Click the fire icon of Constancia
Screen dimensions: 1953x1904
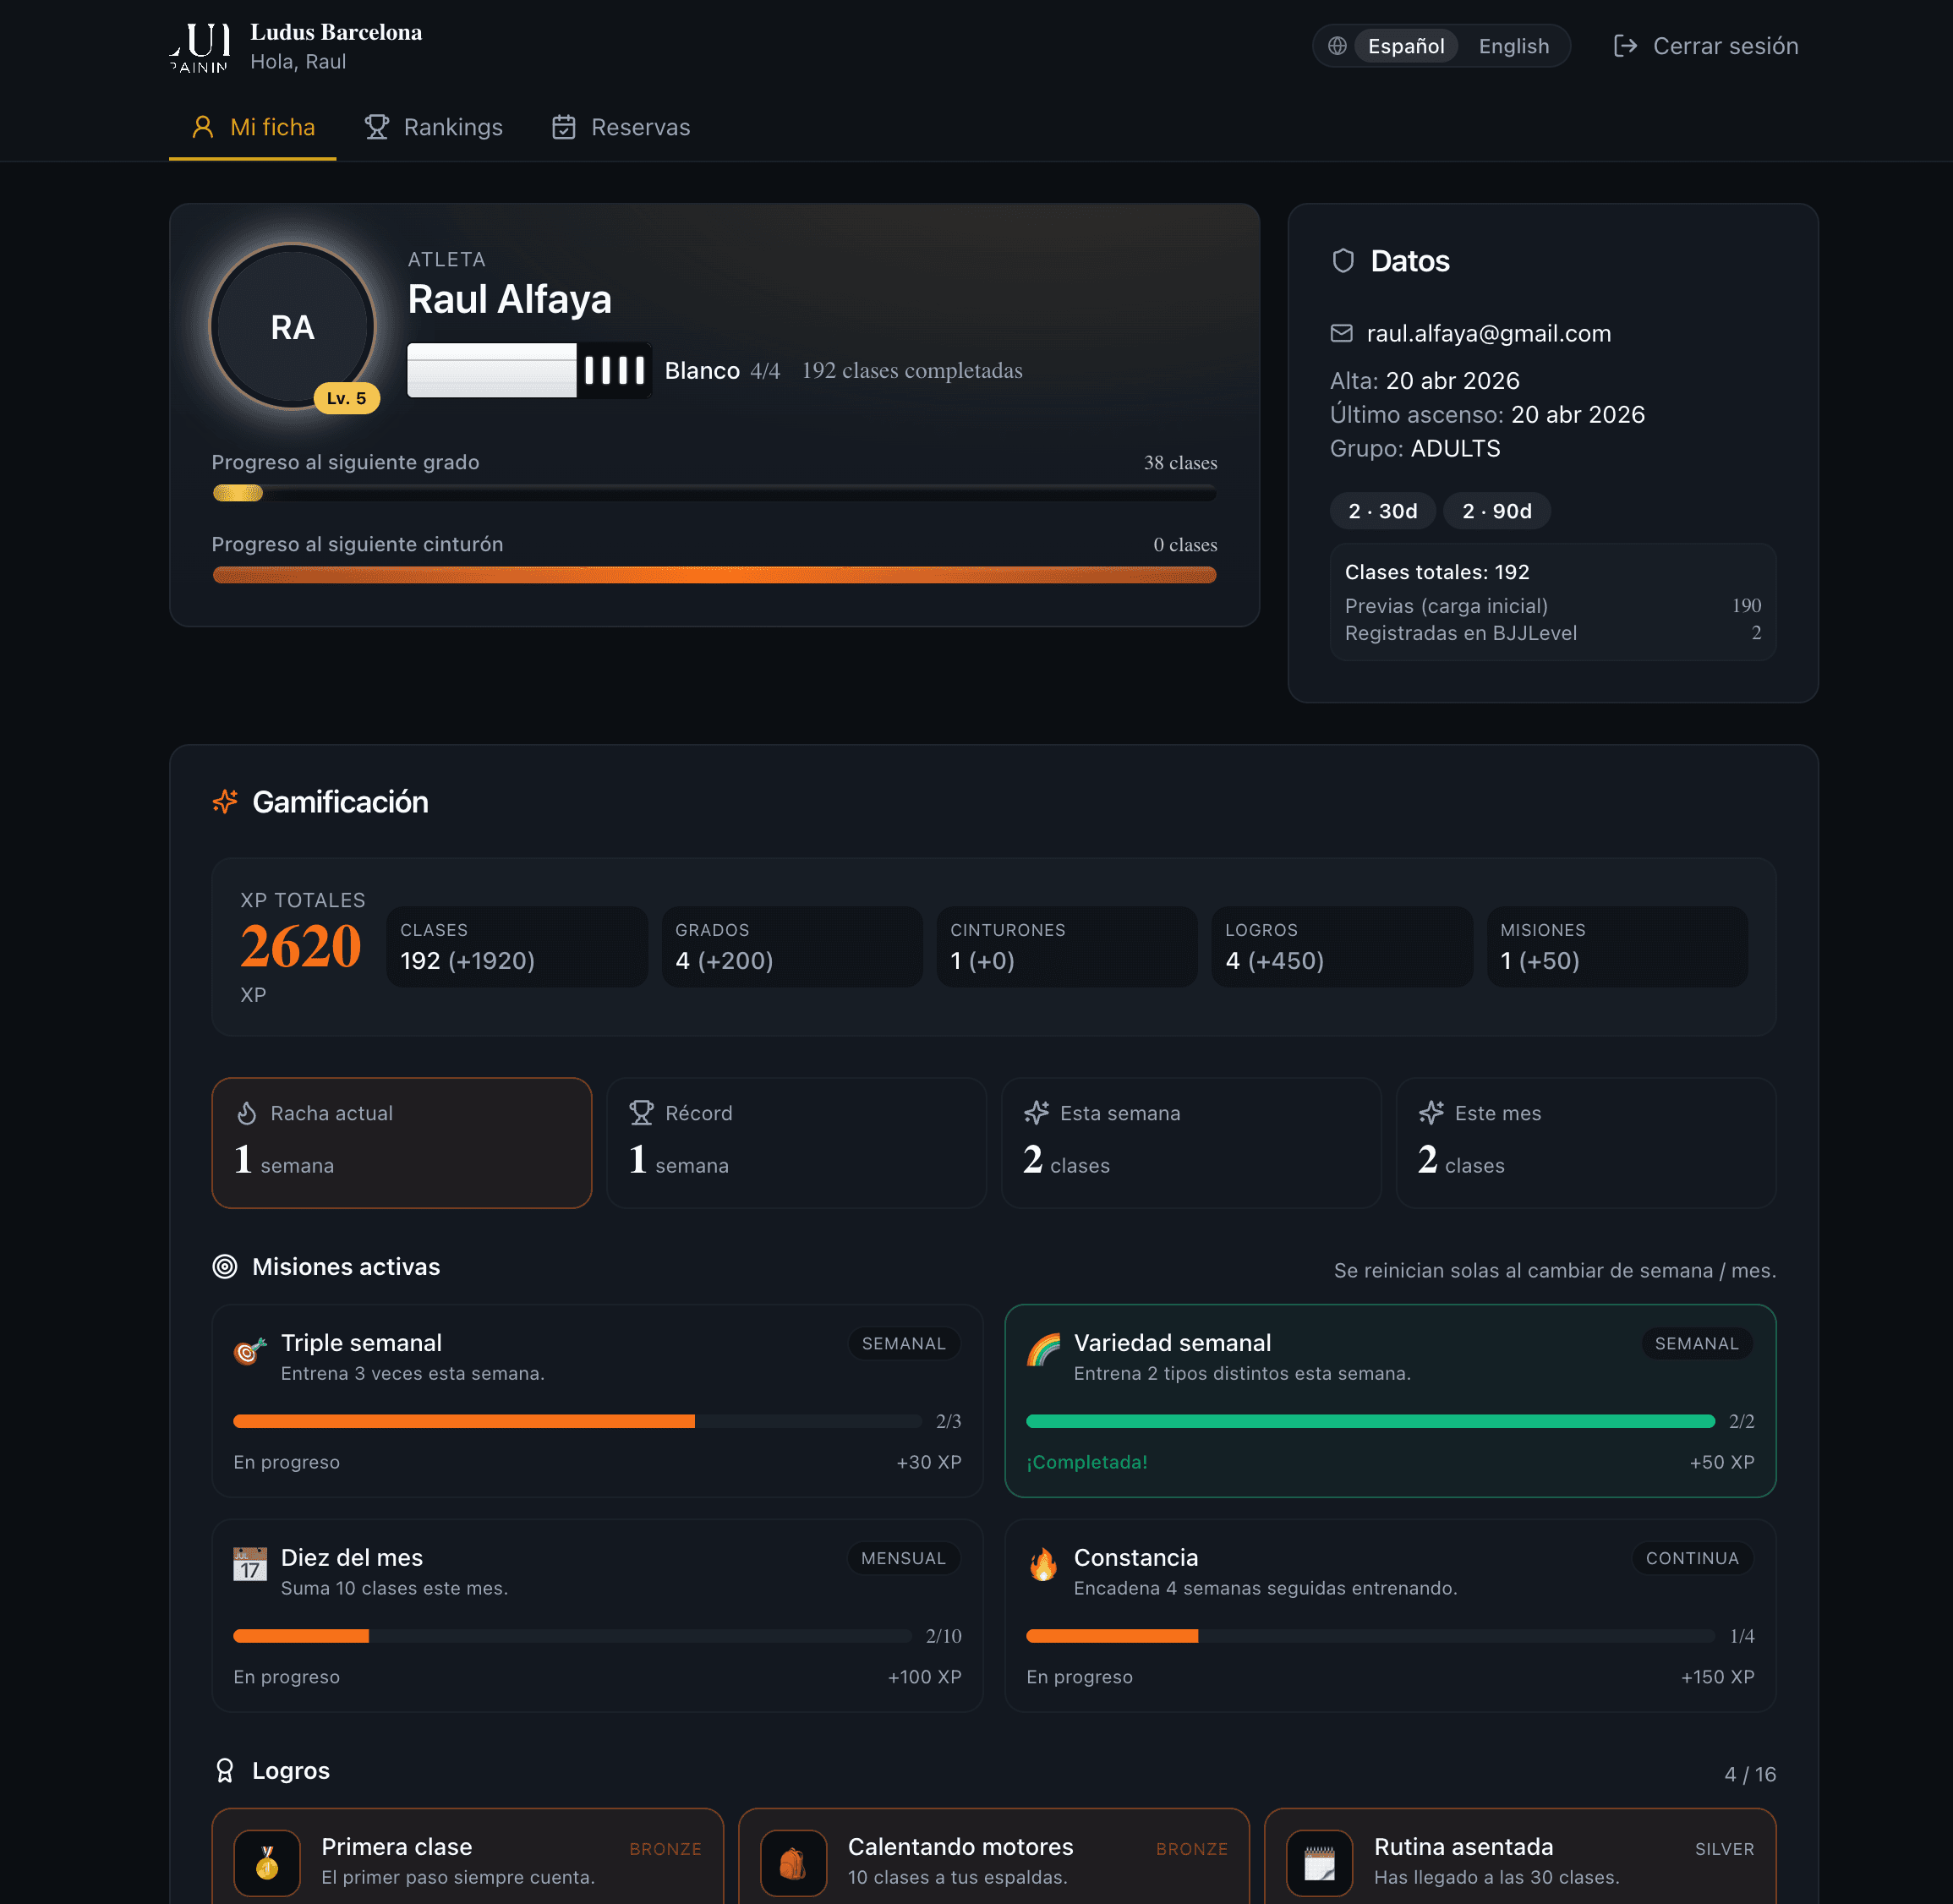tap(1043, 1565)
